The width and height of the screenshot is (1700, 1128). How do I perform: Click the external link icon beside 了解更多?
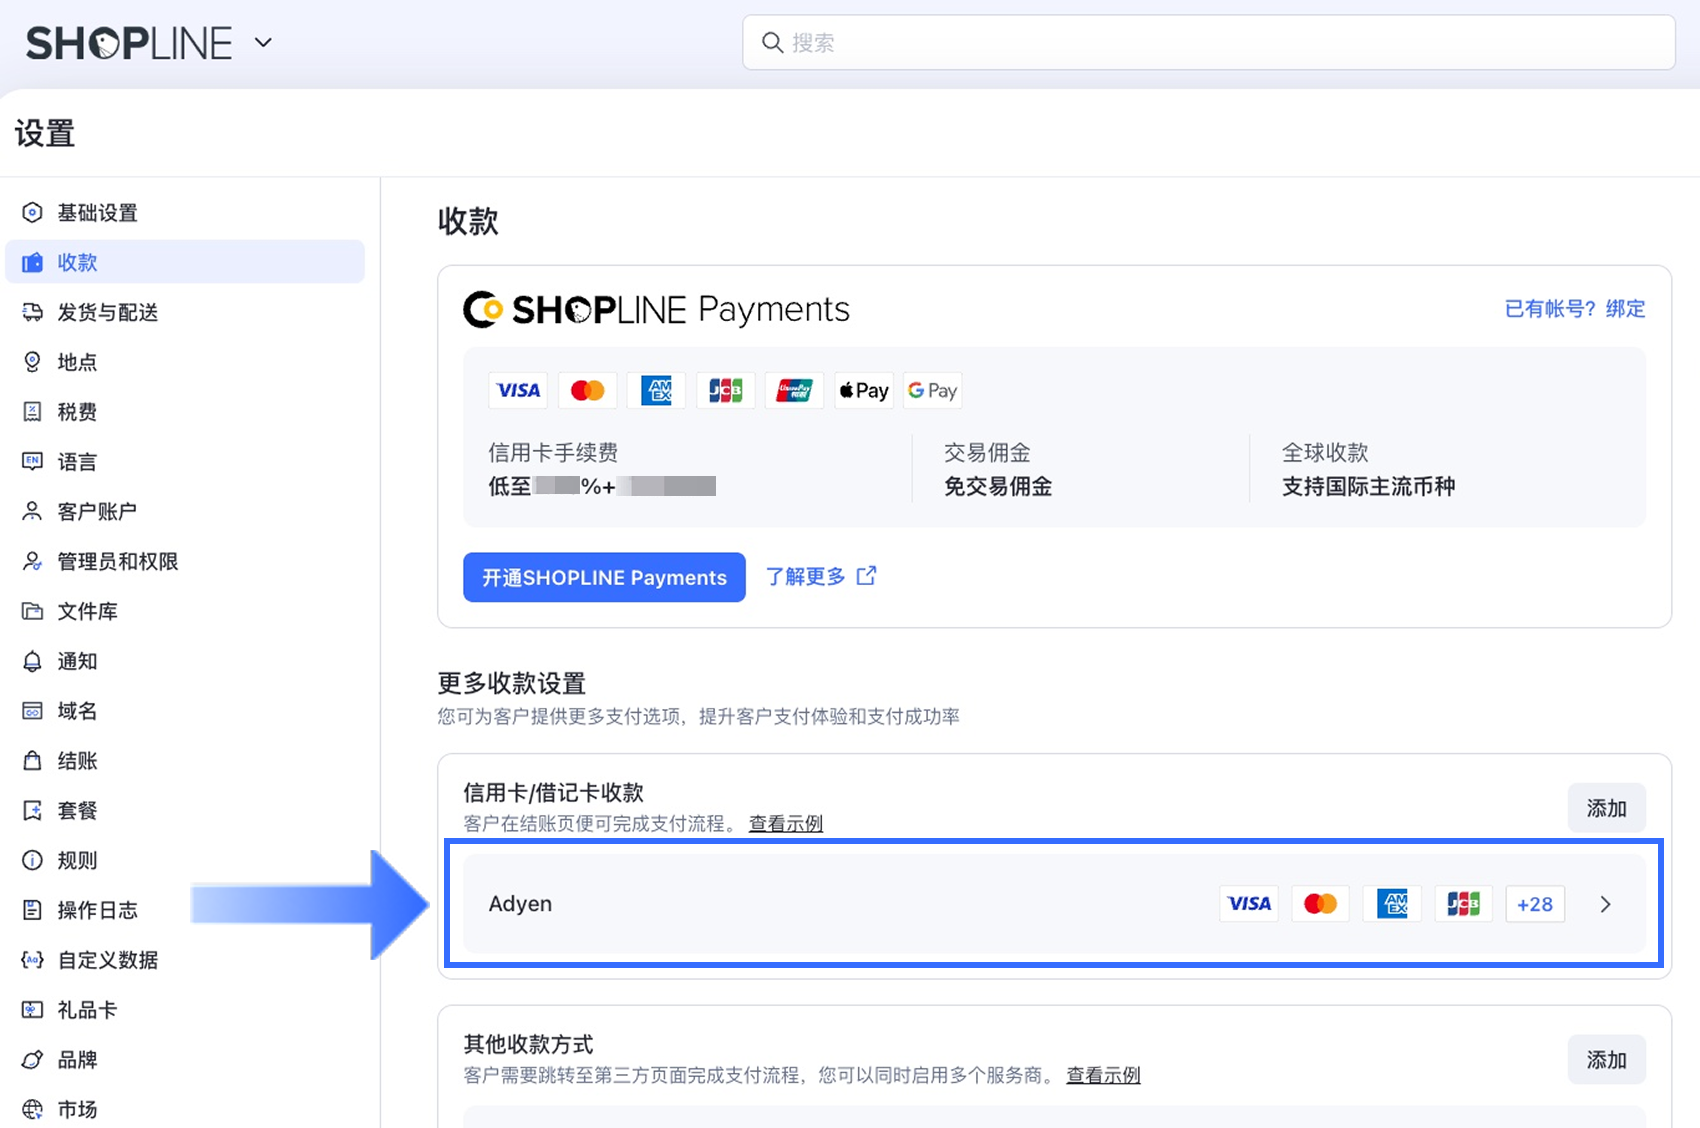867,576
